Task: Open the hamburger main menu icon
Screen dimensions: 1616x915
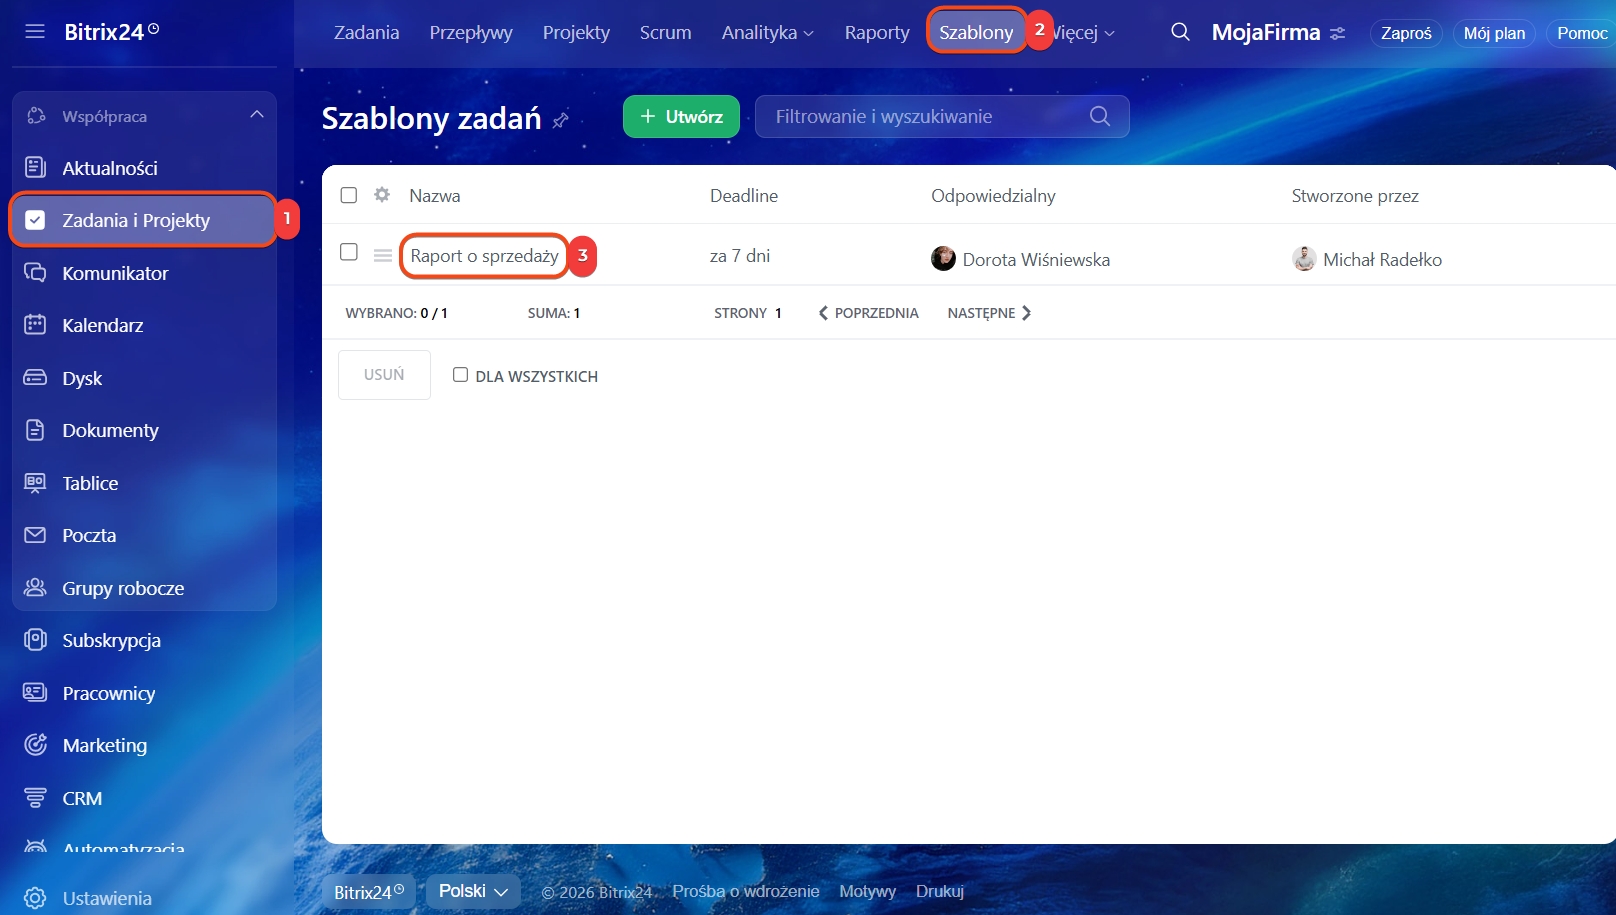Action: (35, 31)
